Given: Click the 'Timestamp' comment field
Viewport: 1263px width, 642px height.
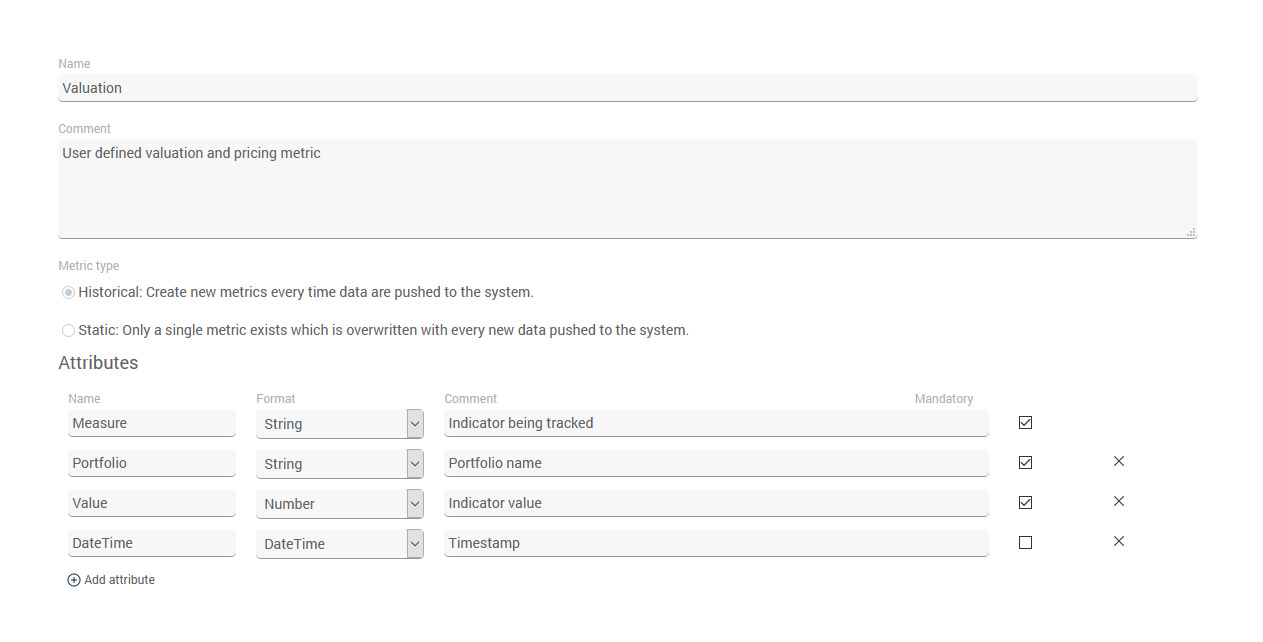Looking at the screenshot, I should [x=716, y=543].
